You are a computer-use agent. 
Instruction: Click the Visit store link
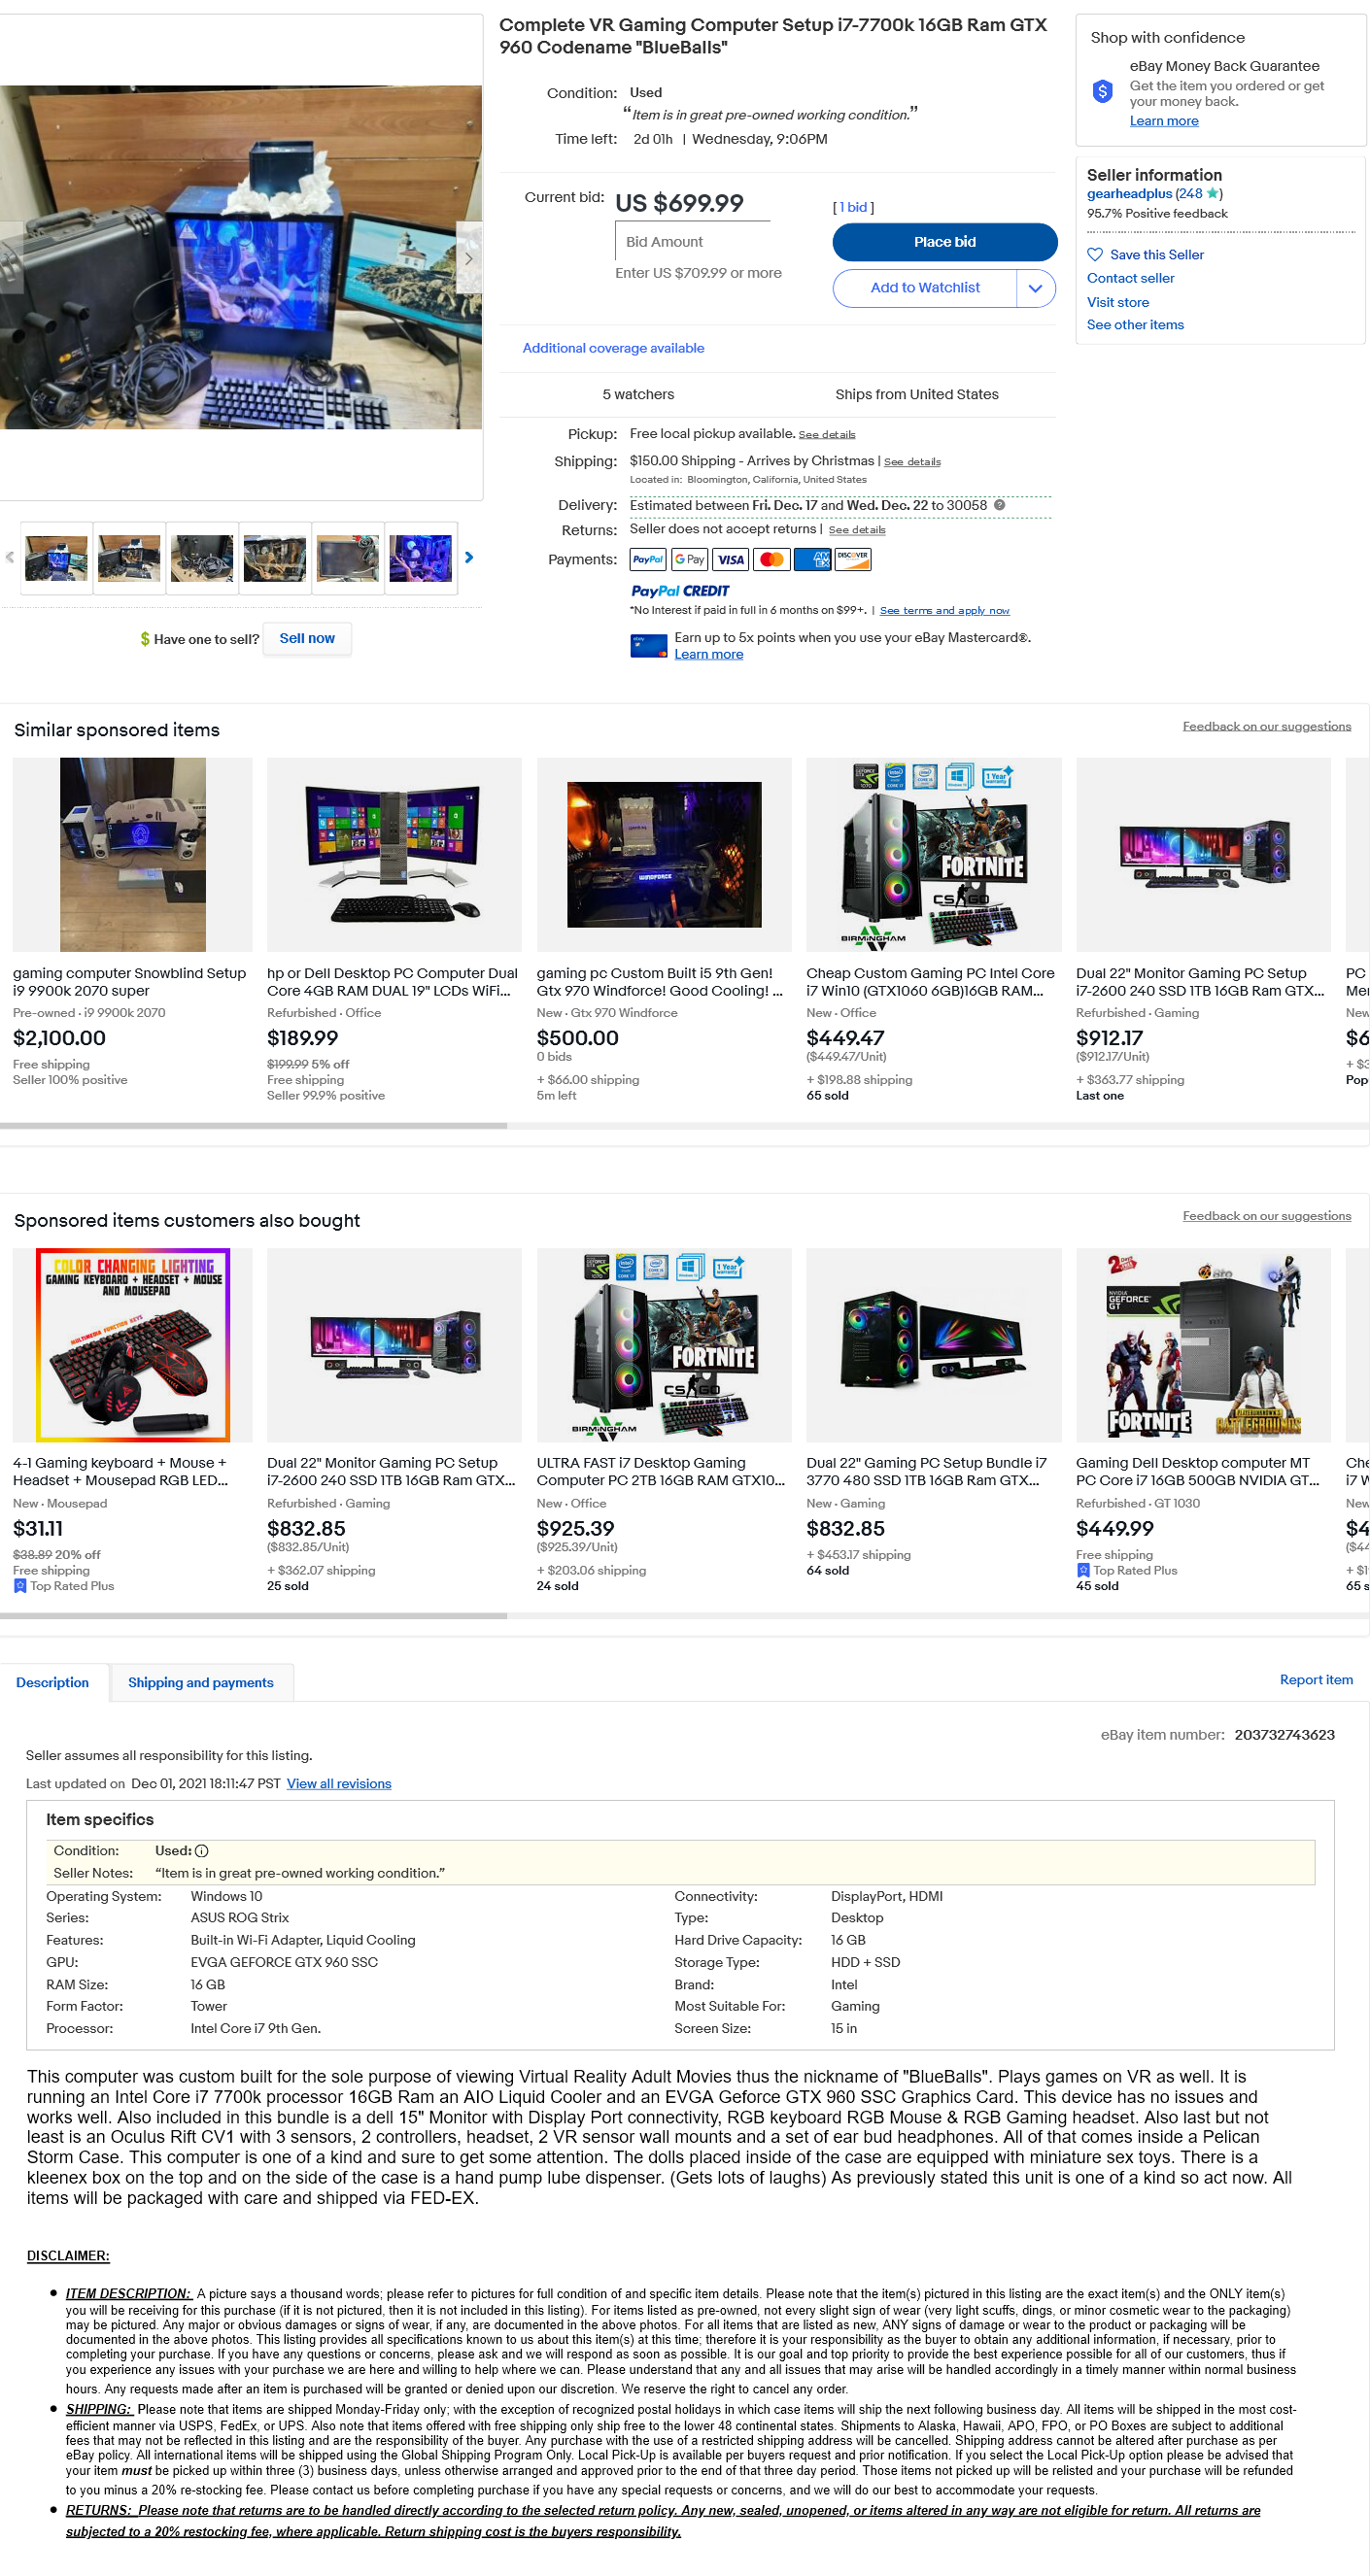click(1118, 302)
